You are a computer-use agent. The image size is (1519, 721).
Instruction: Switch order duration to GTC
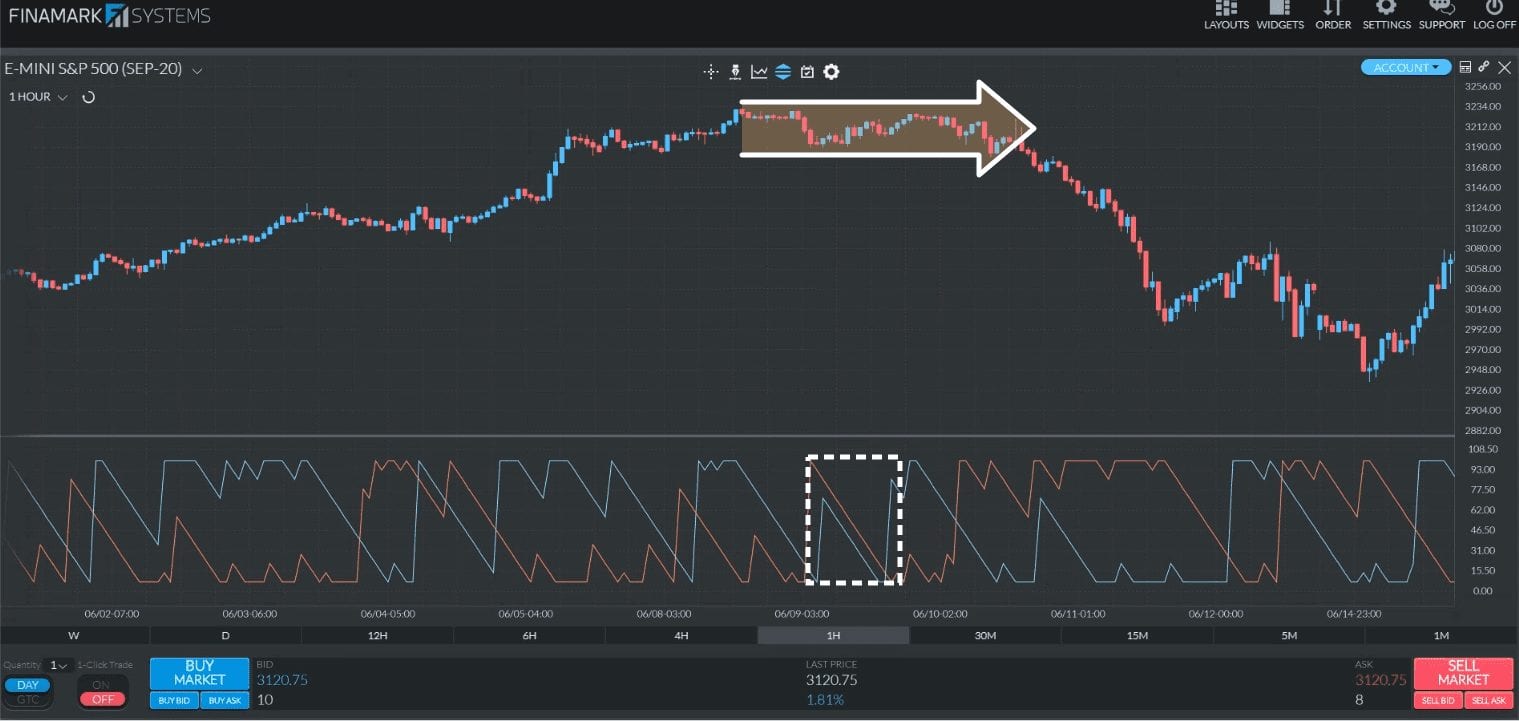(27, 700)
